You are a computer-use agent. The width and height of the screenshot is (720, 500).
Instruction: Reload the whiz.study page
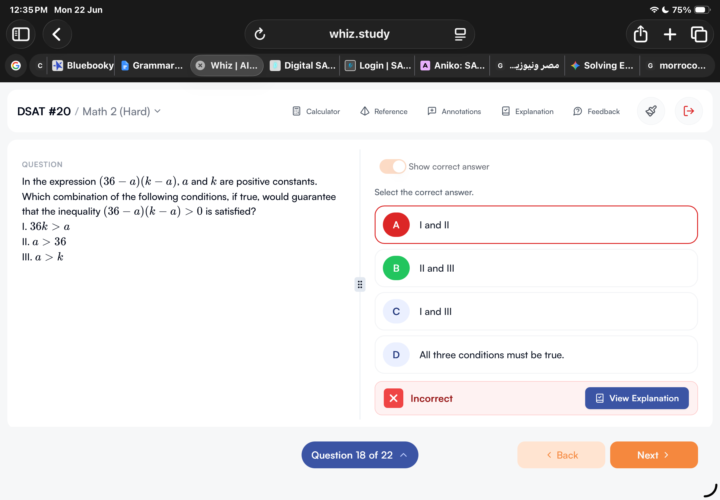click(260, 34)
